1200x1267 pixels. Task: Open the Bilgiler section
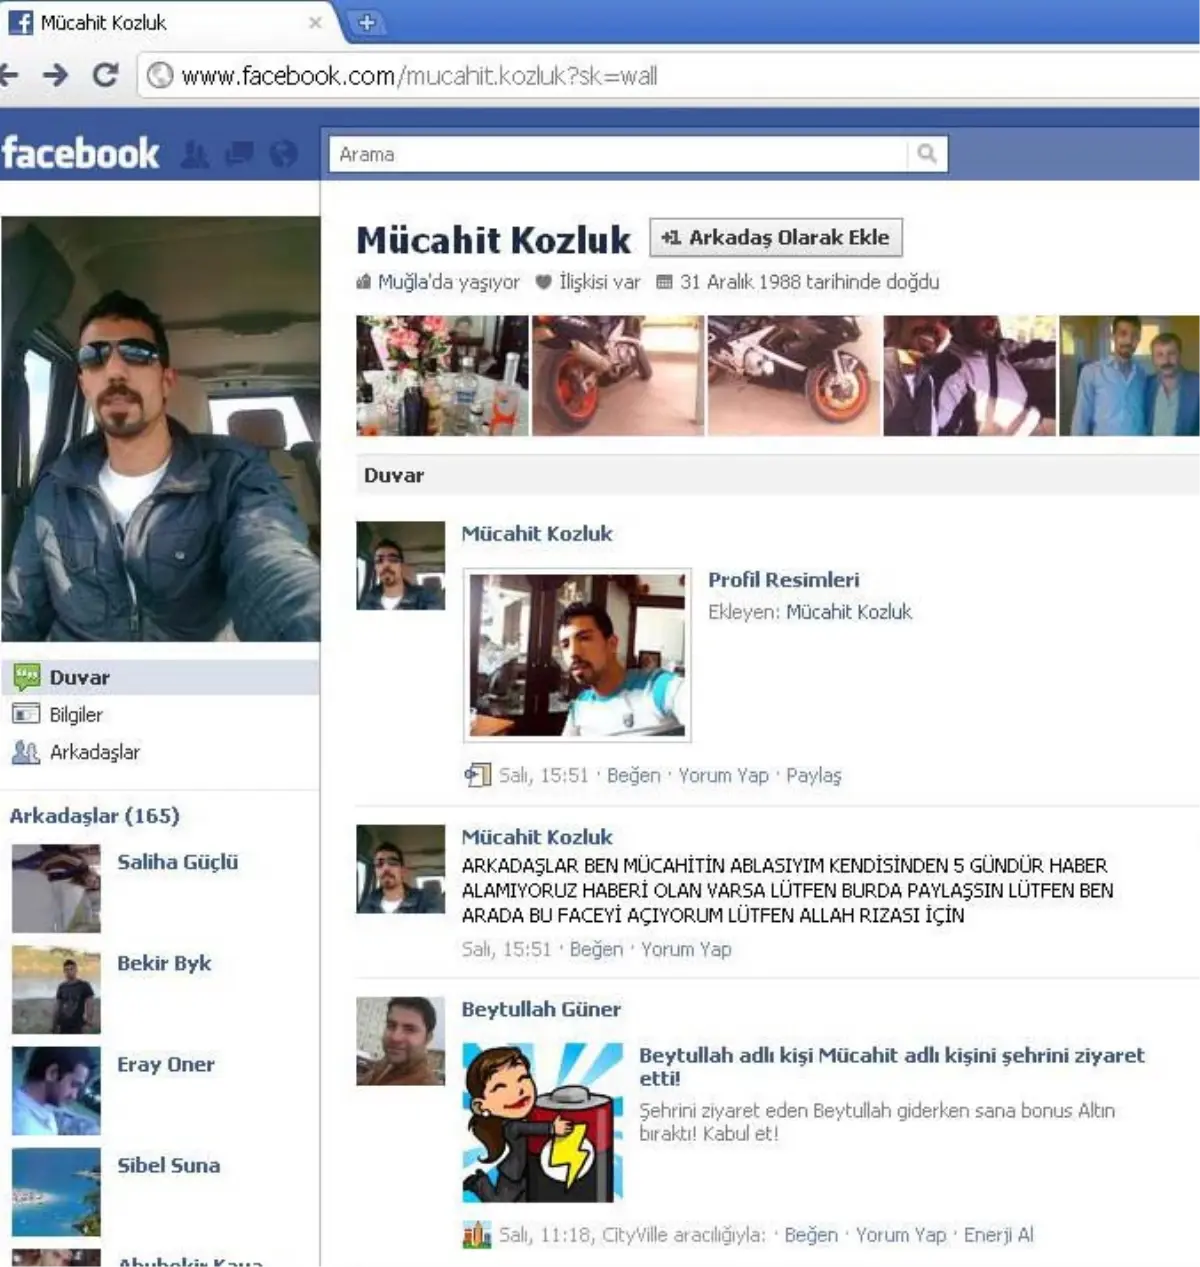[x=77, y=714]
